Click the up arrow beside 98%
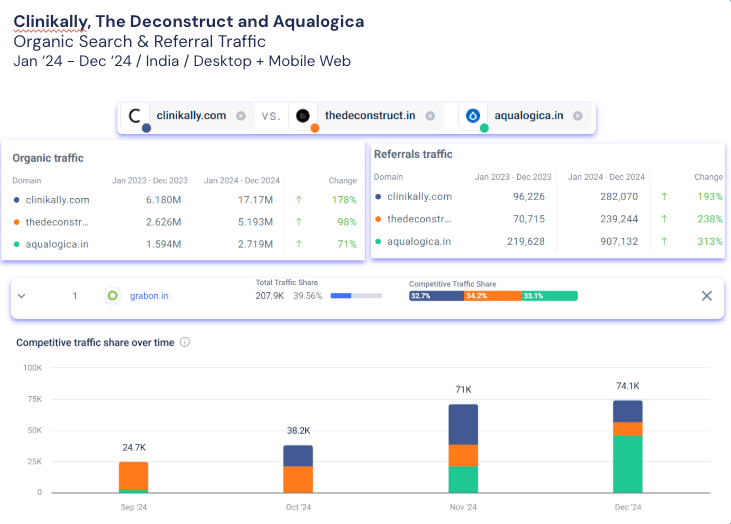The width and height of the screenshot is (731, 524). point(299,222)
